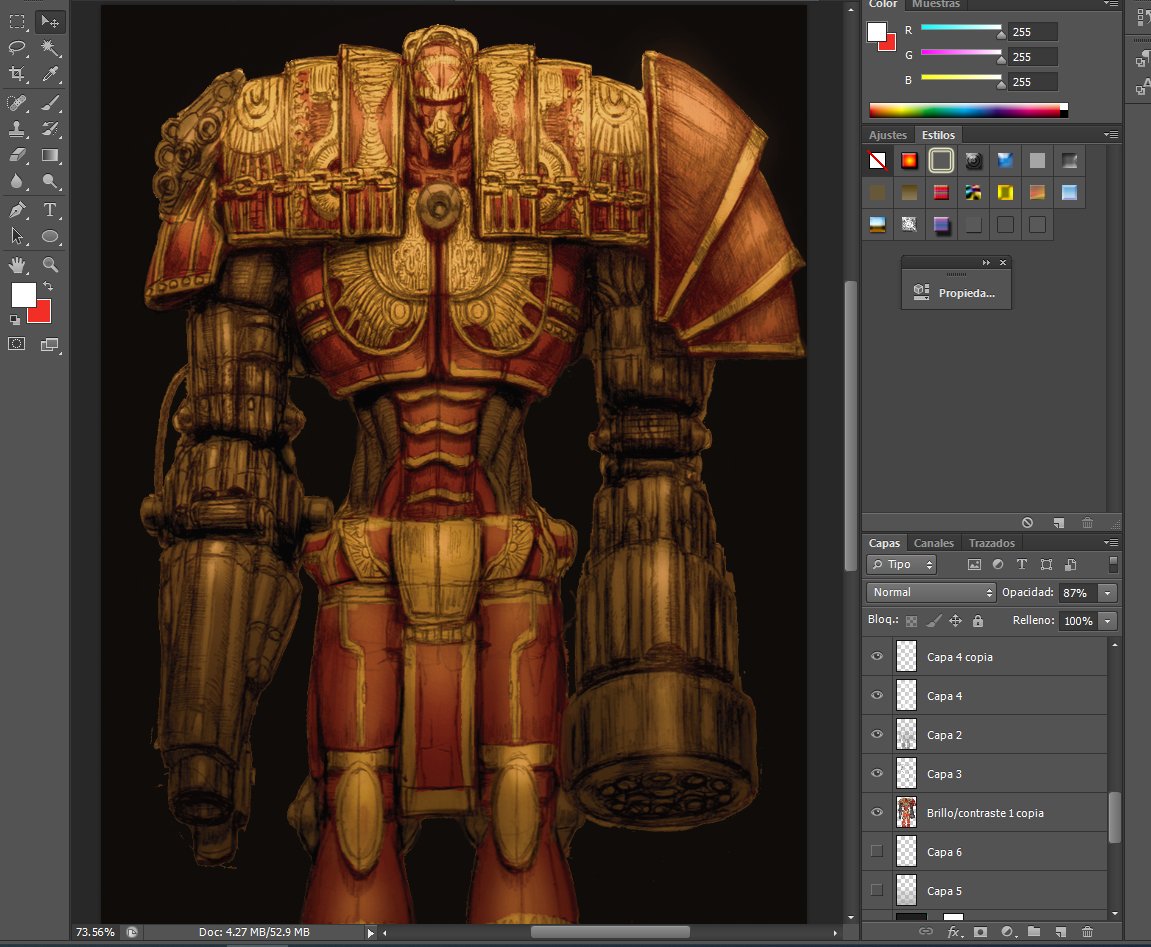Lock transparent pixels of the layer
Screen dimensions: 1151x947
911,621
